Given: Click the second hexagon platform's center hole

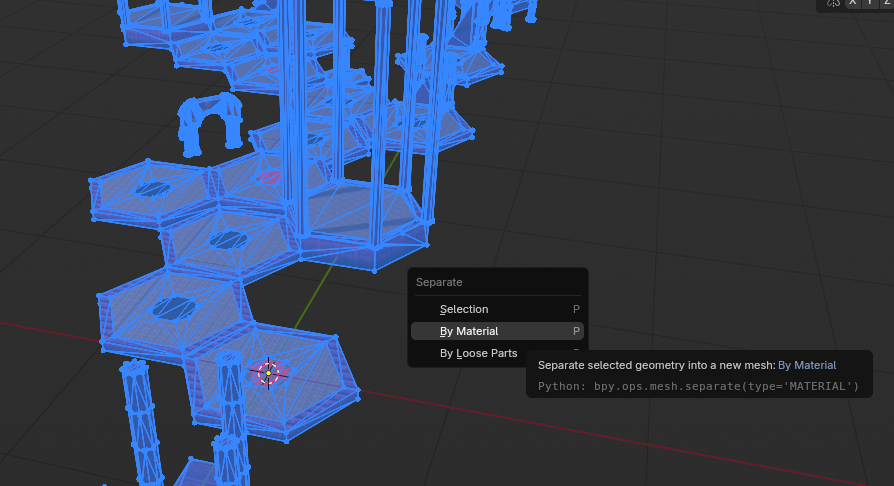Looking at the screenshot, I should (230, 240).
